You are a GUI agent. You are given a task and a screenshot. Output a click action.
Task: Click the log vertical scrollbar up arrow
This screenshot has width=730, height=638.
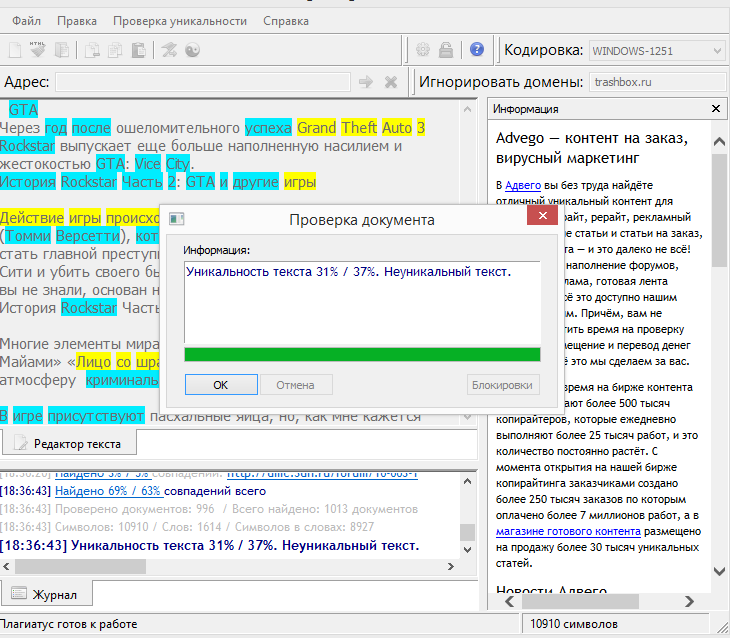(x=468, y=481)
